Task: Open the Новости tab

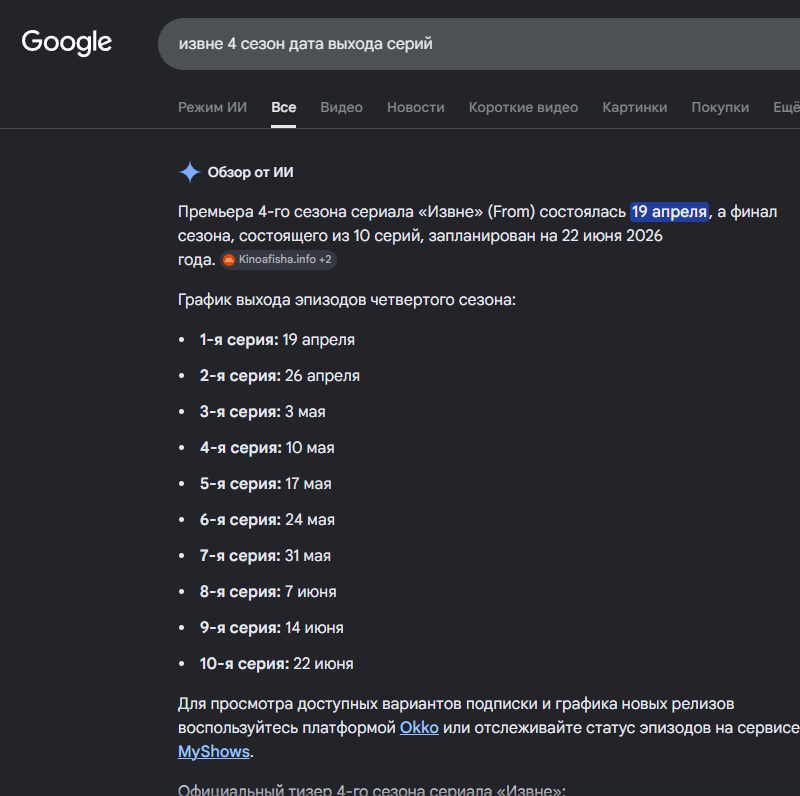Action: click(x=416, y=107)
